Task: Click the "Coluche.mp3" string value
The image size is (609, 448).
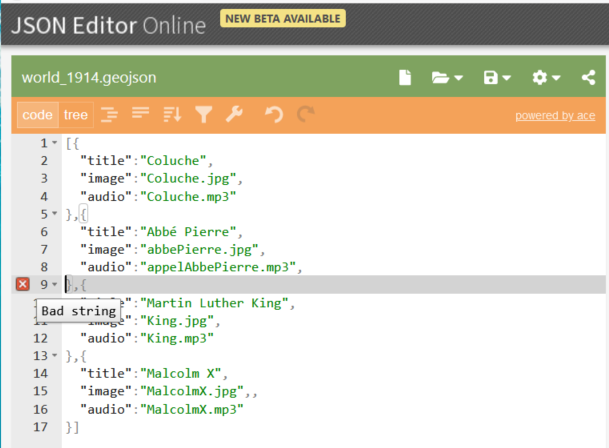Action: click(188, 197)
